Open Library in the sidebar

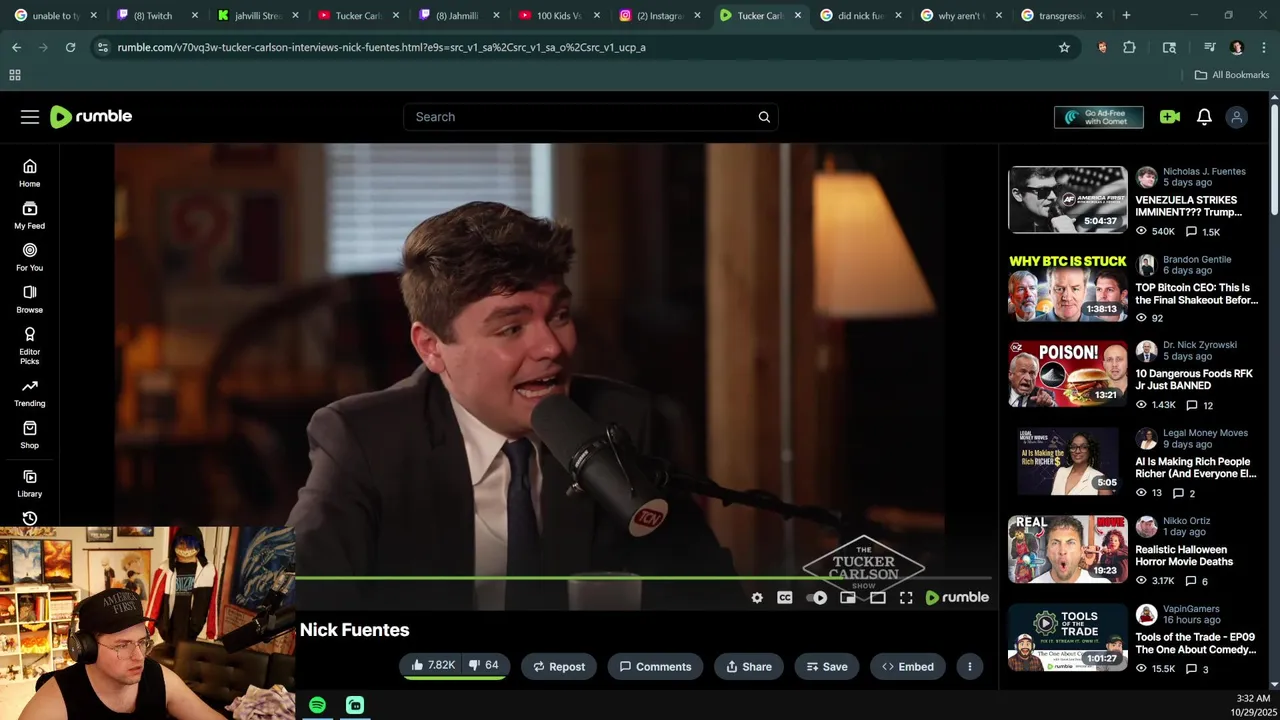tap(30, 483)
